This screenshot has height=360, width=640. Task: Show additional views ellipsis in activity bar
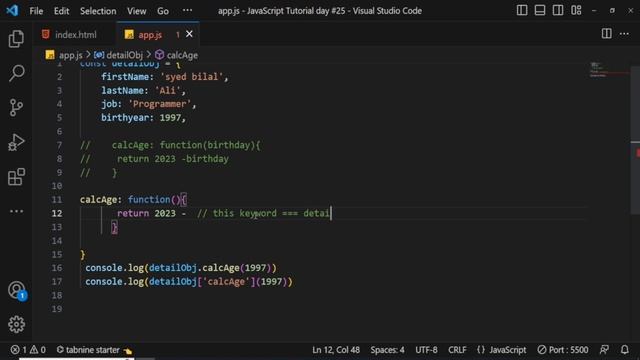tap(16, 211)
